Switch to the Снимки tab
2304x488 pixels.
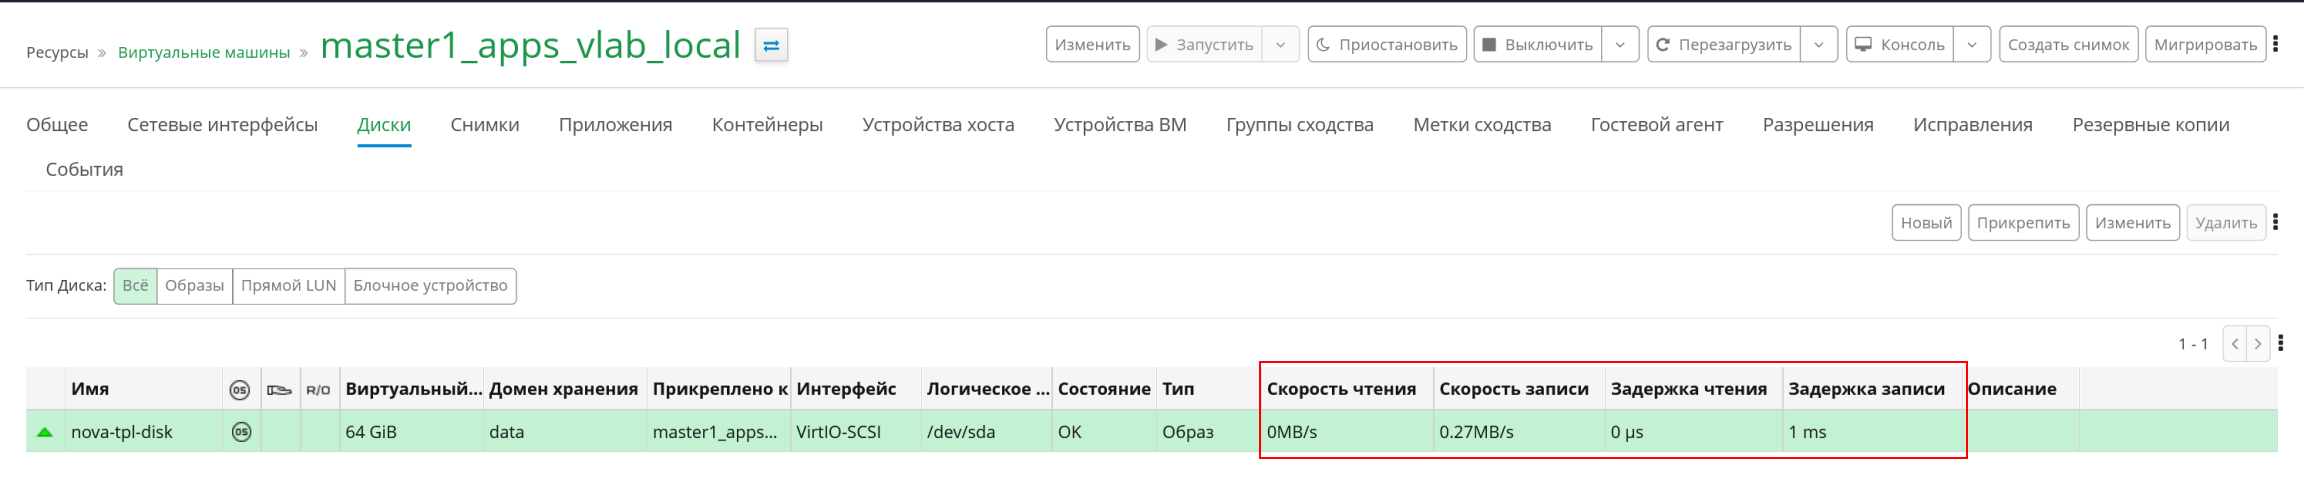(484, 125)
